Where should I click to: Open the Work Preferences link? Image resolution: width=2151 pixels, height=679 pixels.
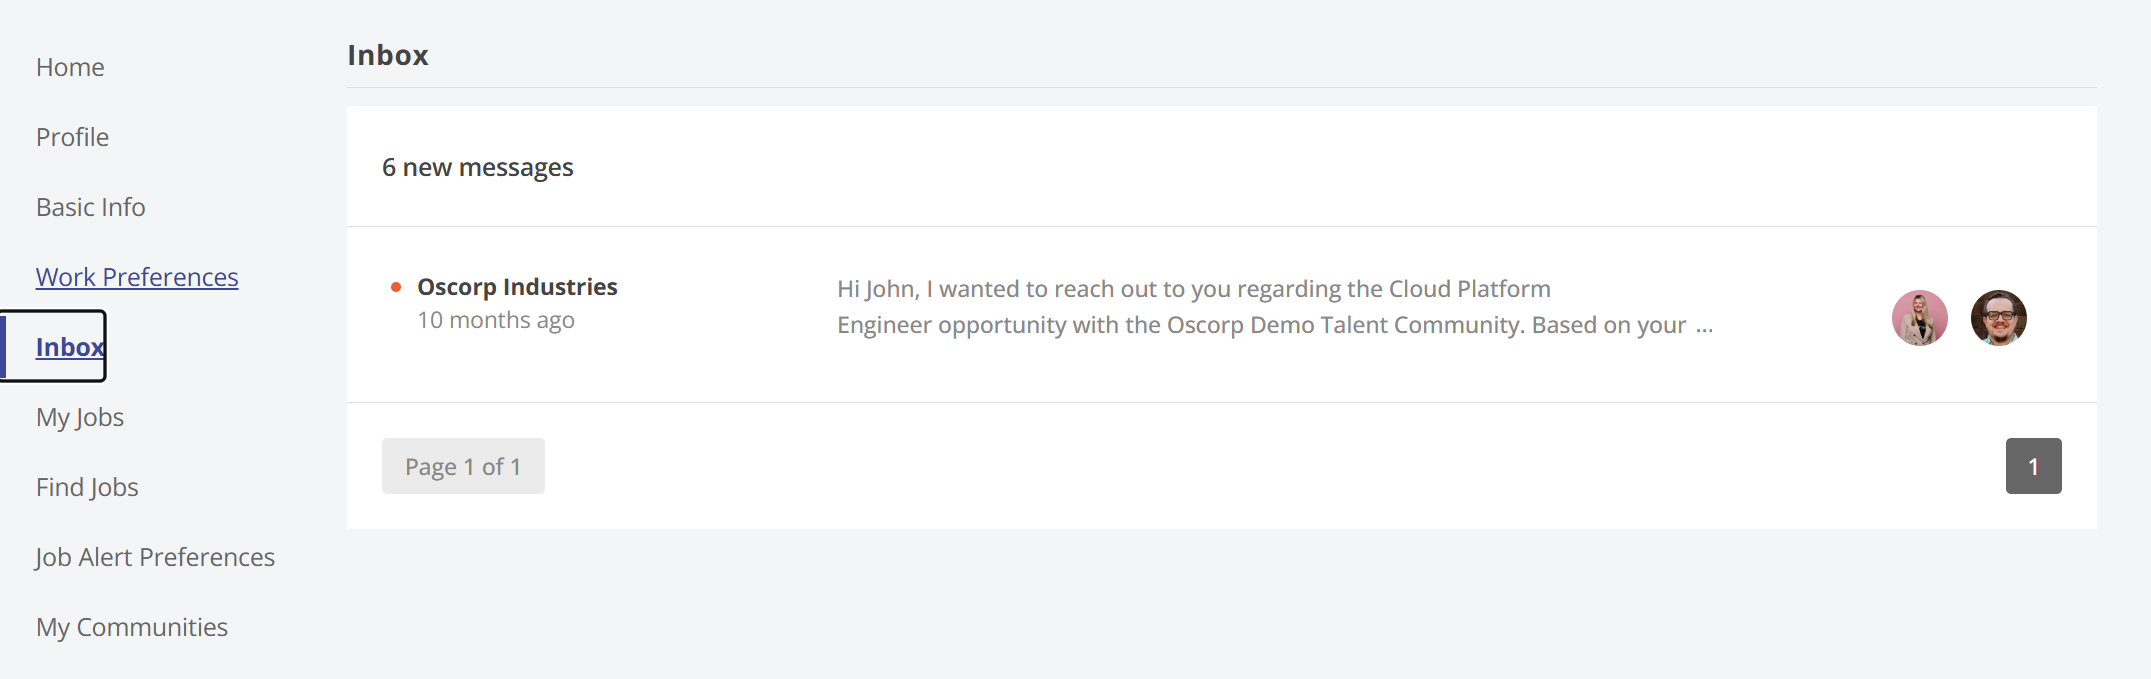137,277
